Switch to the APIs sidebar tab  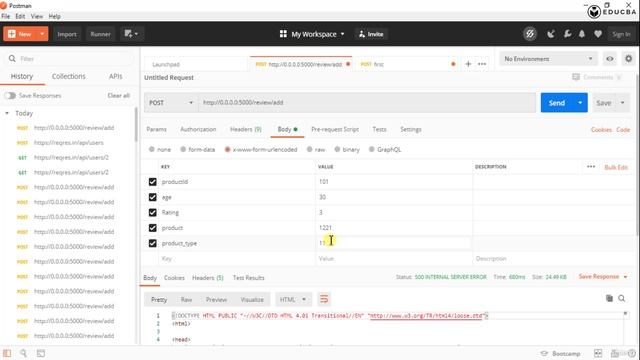[116, 76]
